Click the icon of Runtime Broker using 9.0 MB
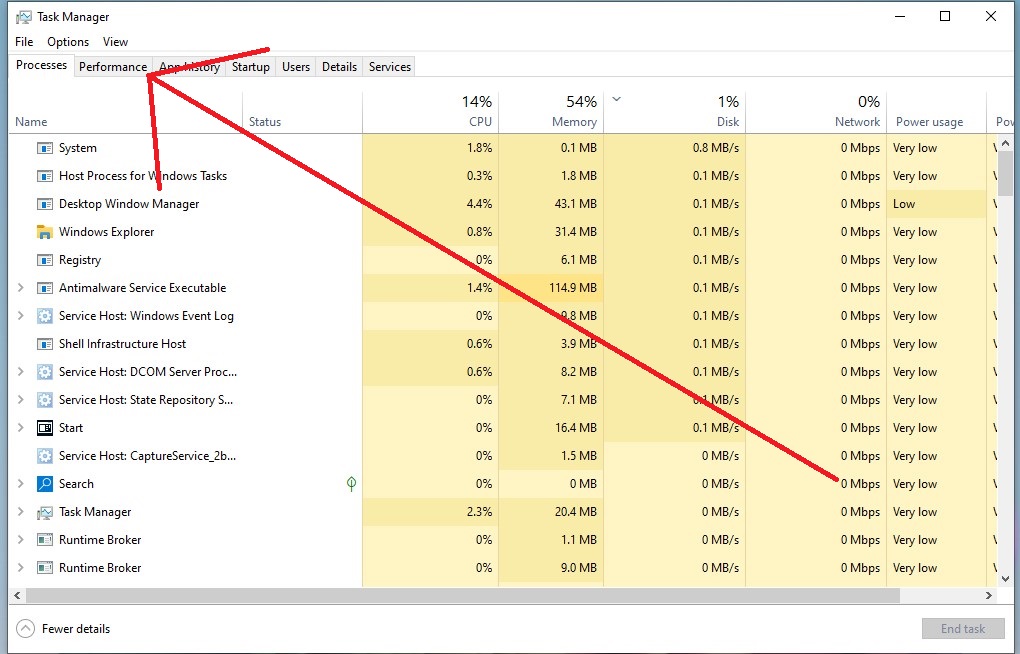The width and height of the screenshot is (1020, 654). 44,568
